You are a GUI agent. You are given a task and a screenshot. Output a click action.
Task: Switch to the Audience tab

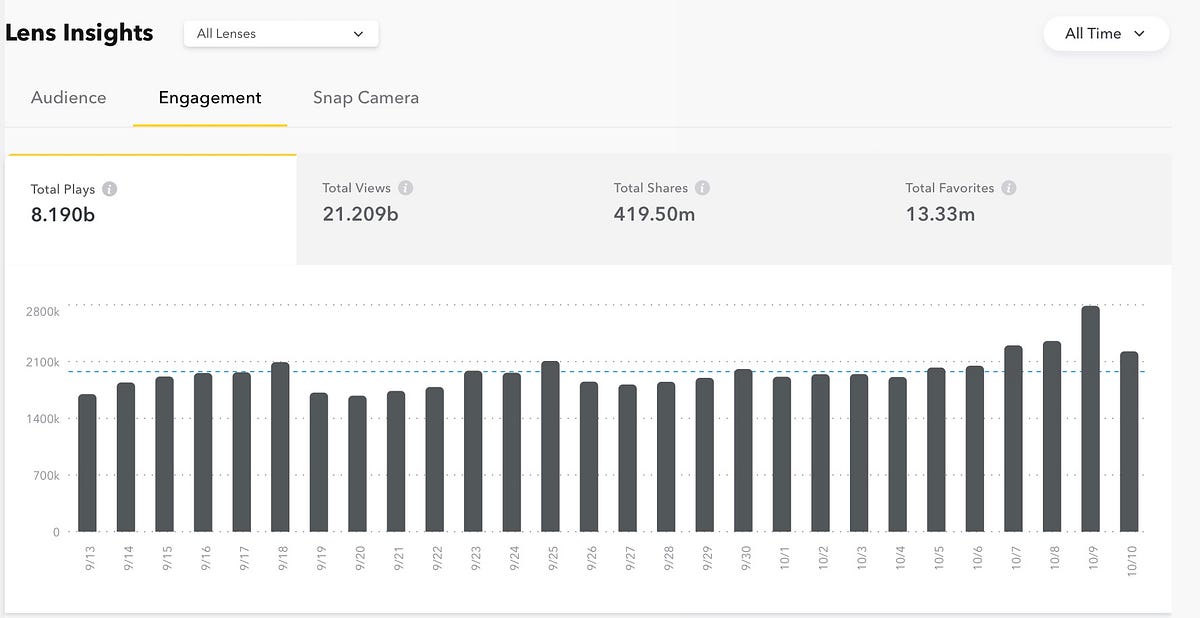(x=68, y=97)
